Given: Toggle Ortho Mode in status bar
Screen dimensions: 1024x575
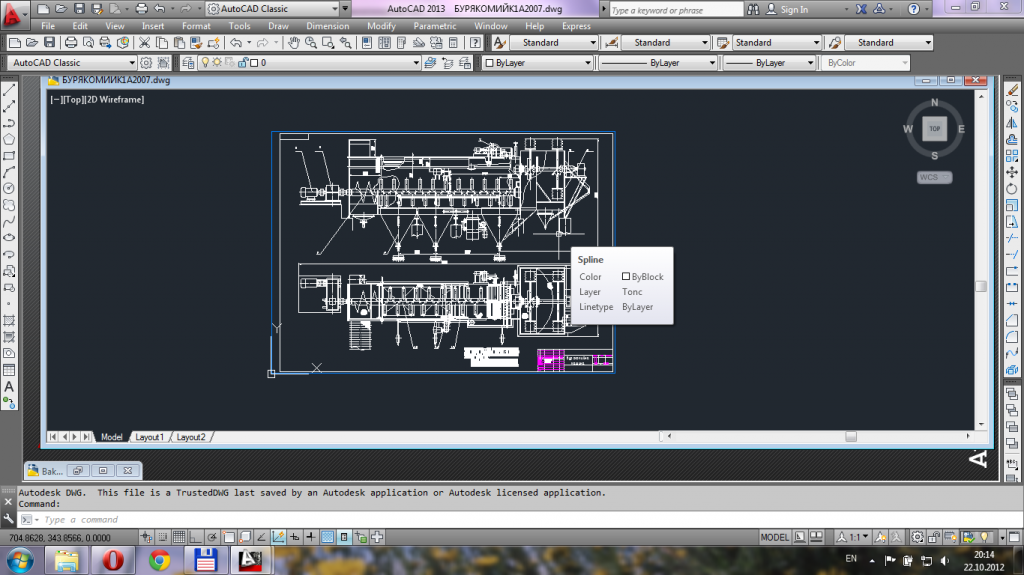Looking at the screenshot, I should tap(195, 537).
